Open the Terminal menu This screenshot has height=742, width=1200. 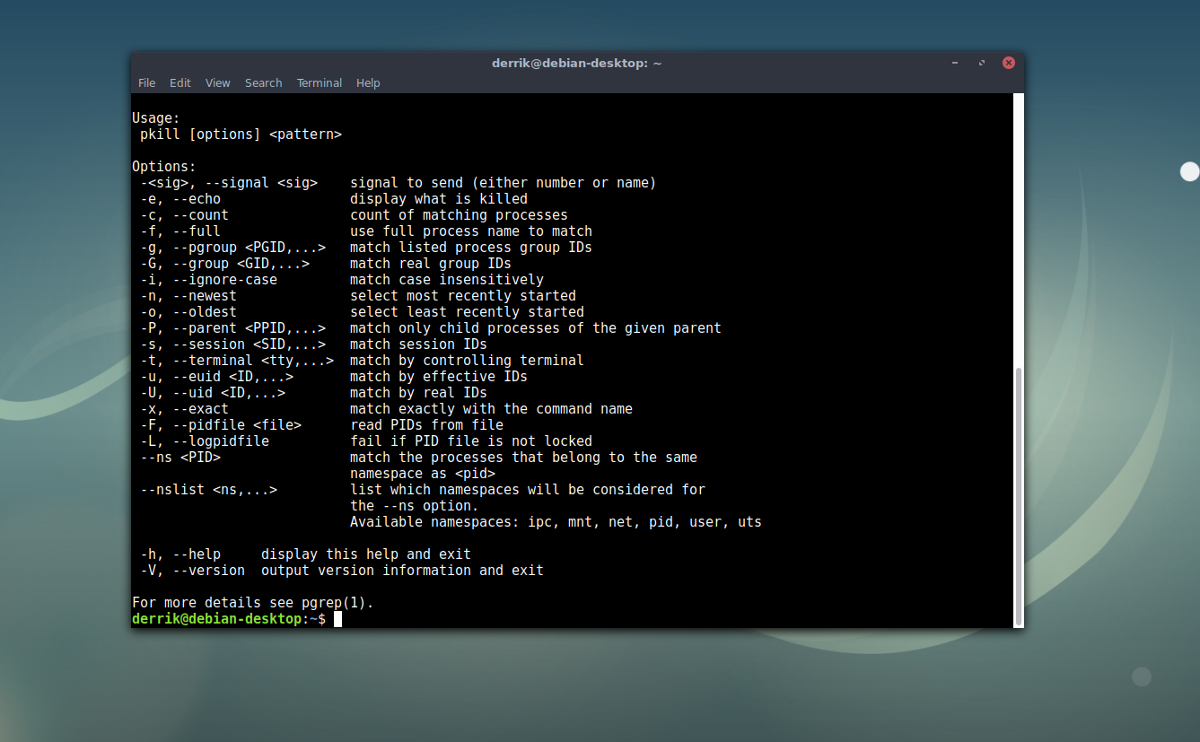319,83
